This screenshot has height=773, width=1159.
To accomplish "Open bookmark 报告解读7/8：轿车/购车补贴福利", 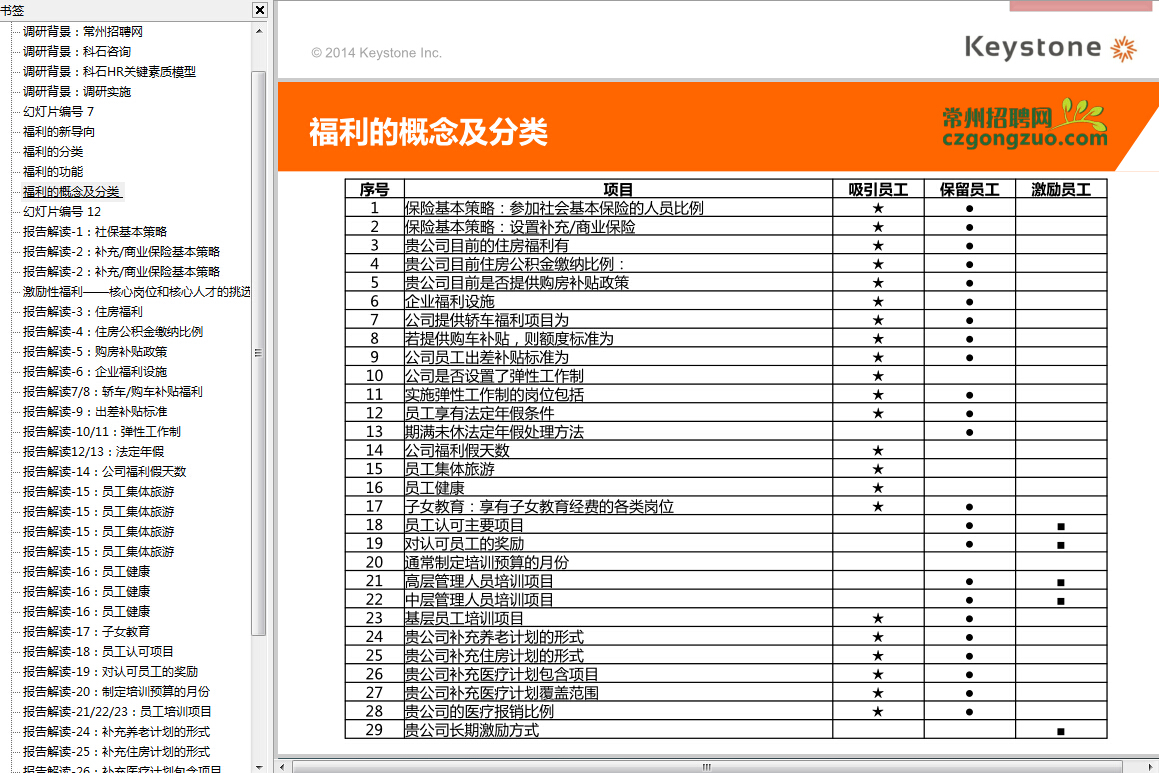I will coord(112,391).
